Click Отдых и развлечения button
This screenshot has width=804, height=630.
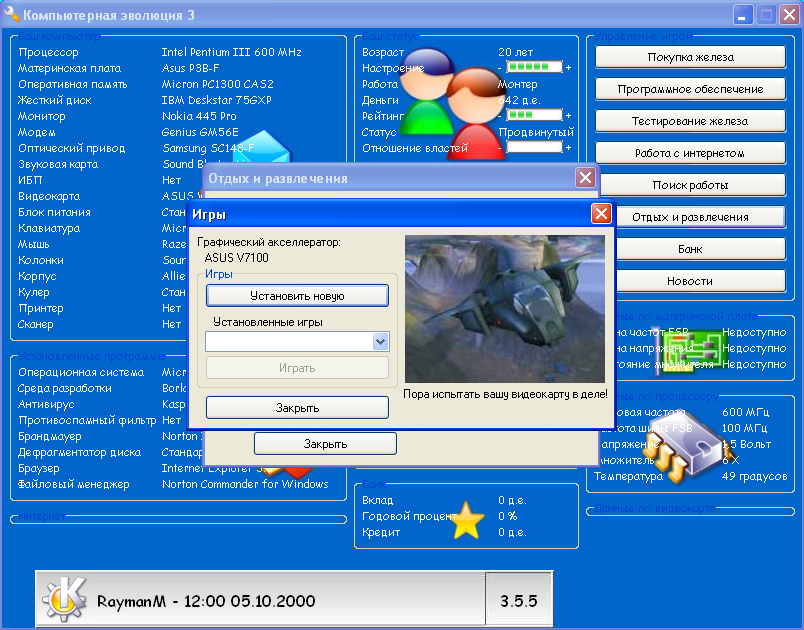pos(700,217)
